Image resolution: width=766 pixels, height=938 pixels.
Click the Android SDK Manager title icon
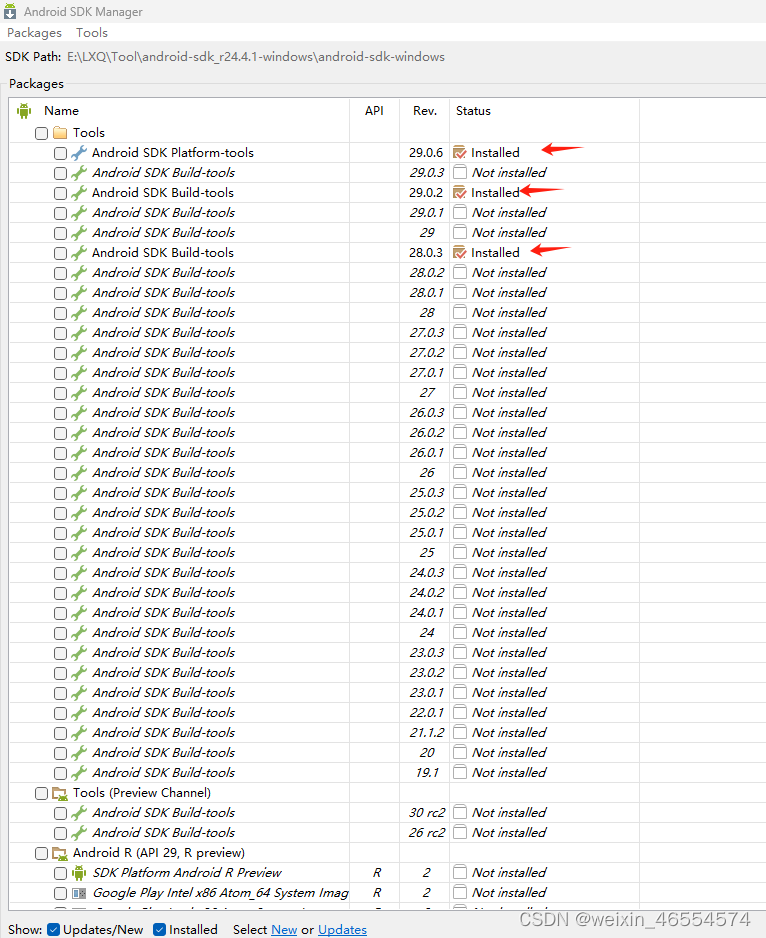[10, 11]
